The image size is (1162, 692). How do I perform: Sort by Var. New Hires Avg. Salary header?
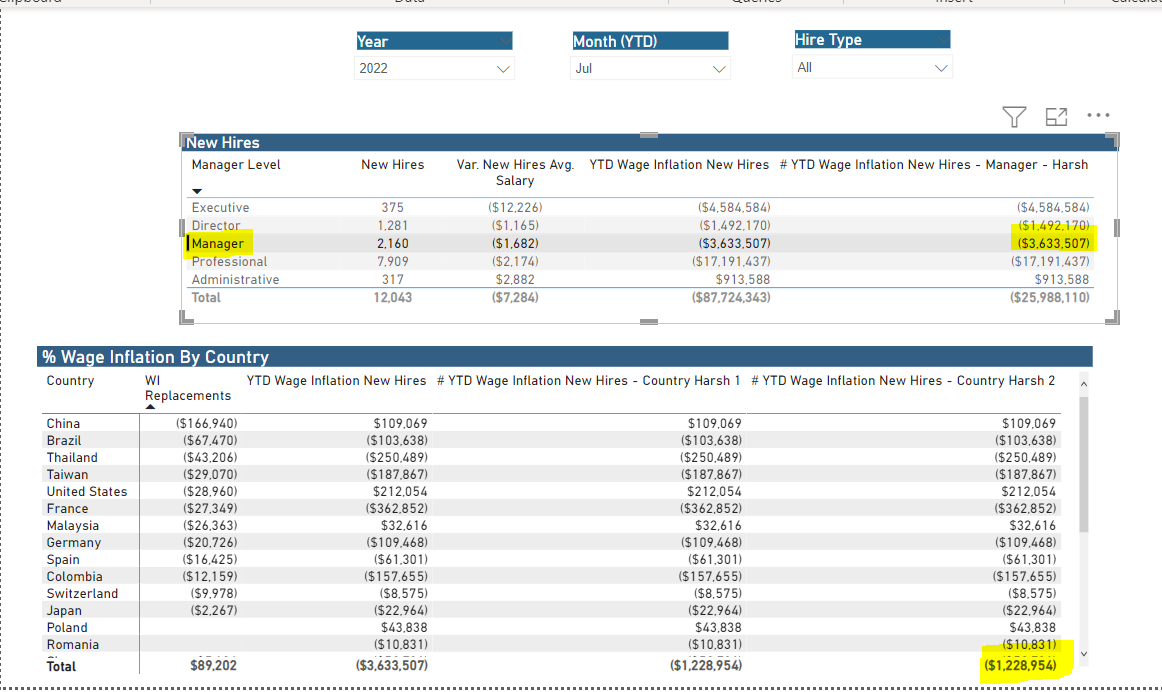coord(515,173)
